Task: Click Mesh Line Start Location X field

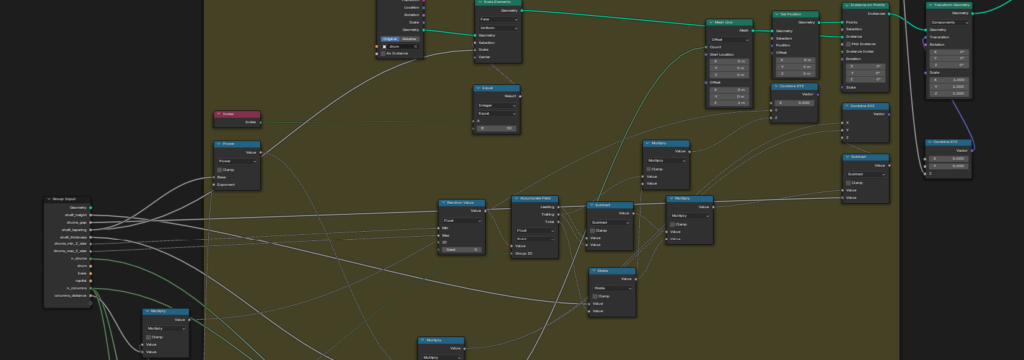Action: pyautogui.click(x=729, y=61)
